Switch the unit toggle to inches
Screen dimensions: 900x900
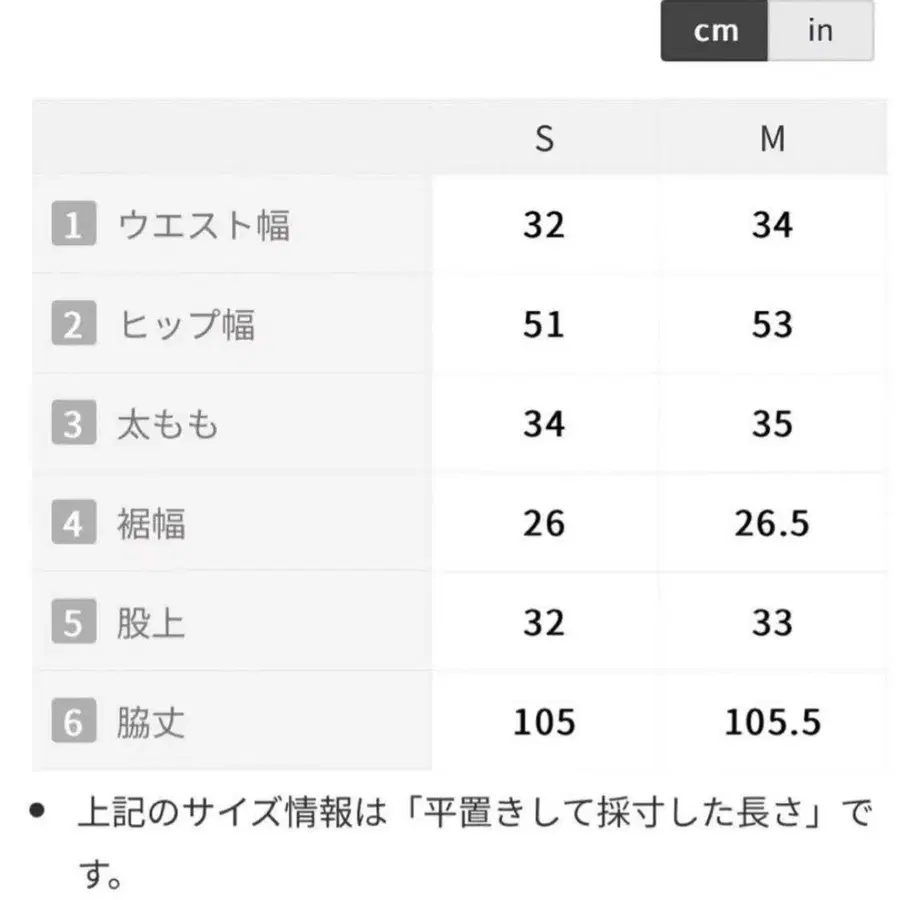tap(820, 31)
